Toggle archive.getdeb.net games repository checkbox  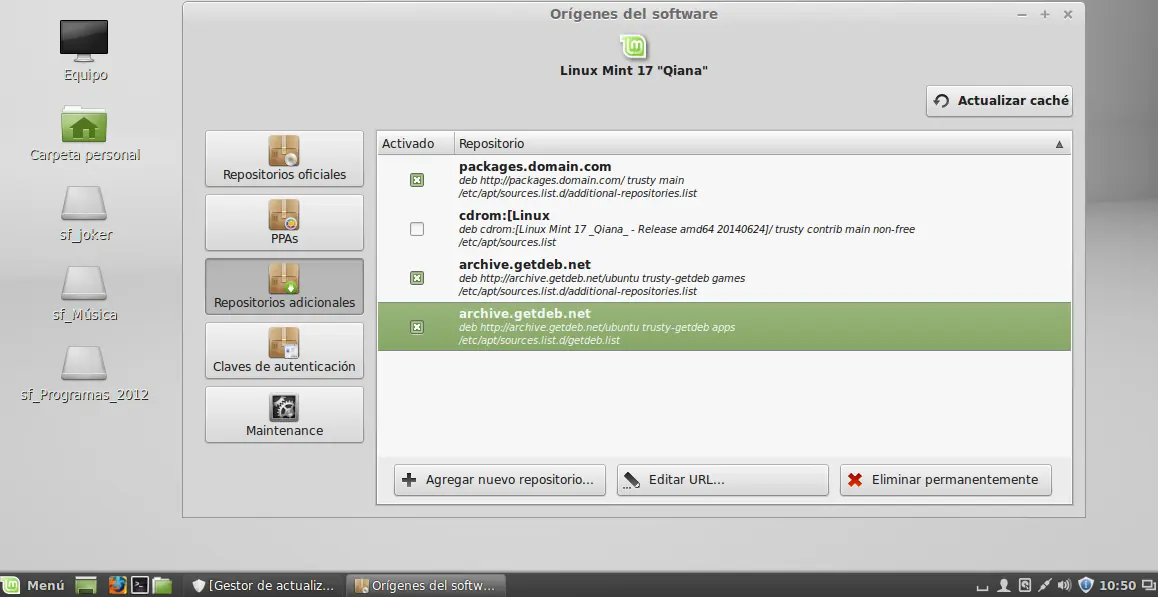pos(417,278)
